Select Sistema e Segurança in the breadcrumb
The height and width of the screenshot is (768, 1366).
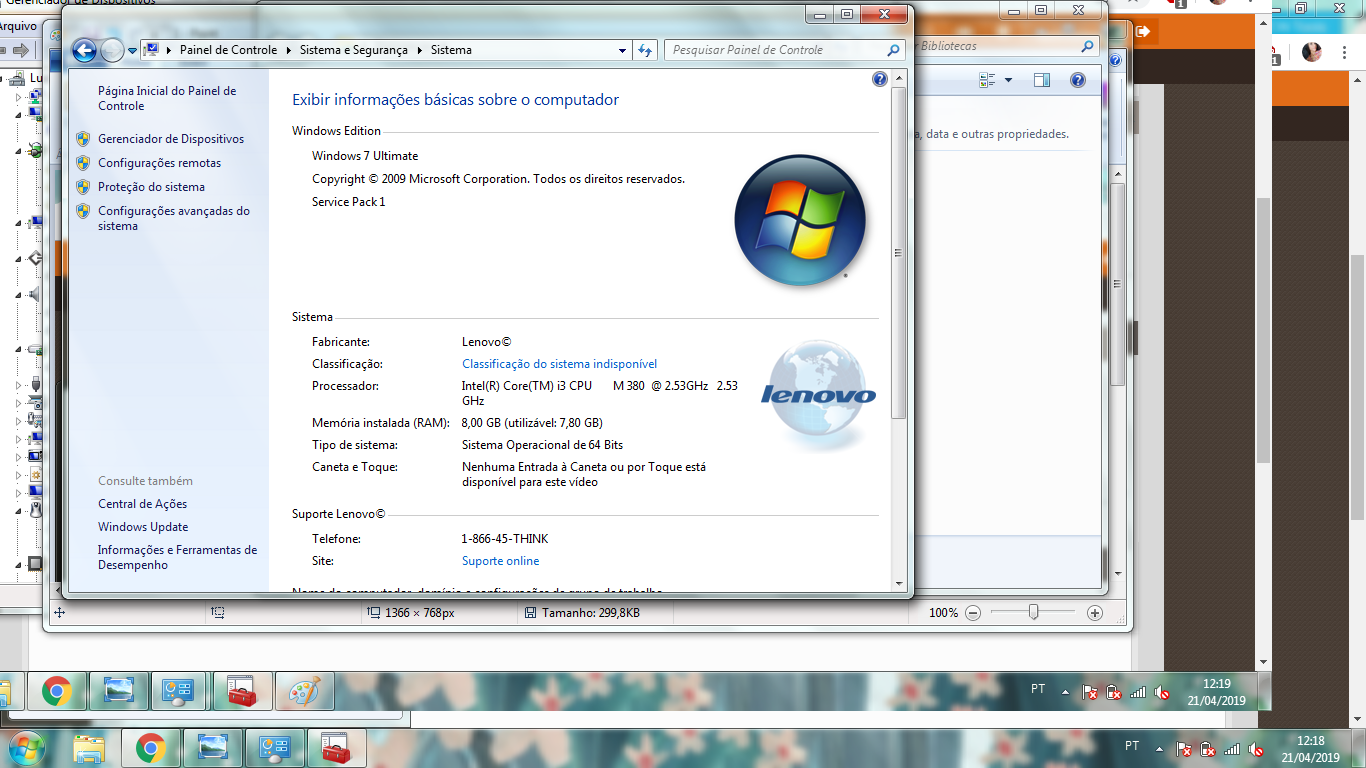(x=353, y=50)
